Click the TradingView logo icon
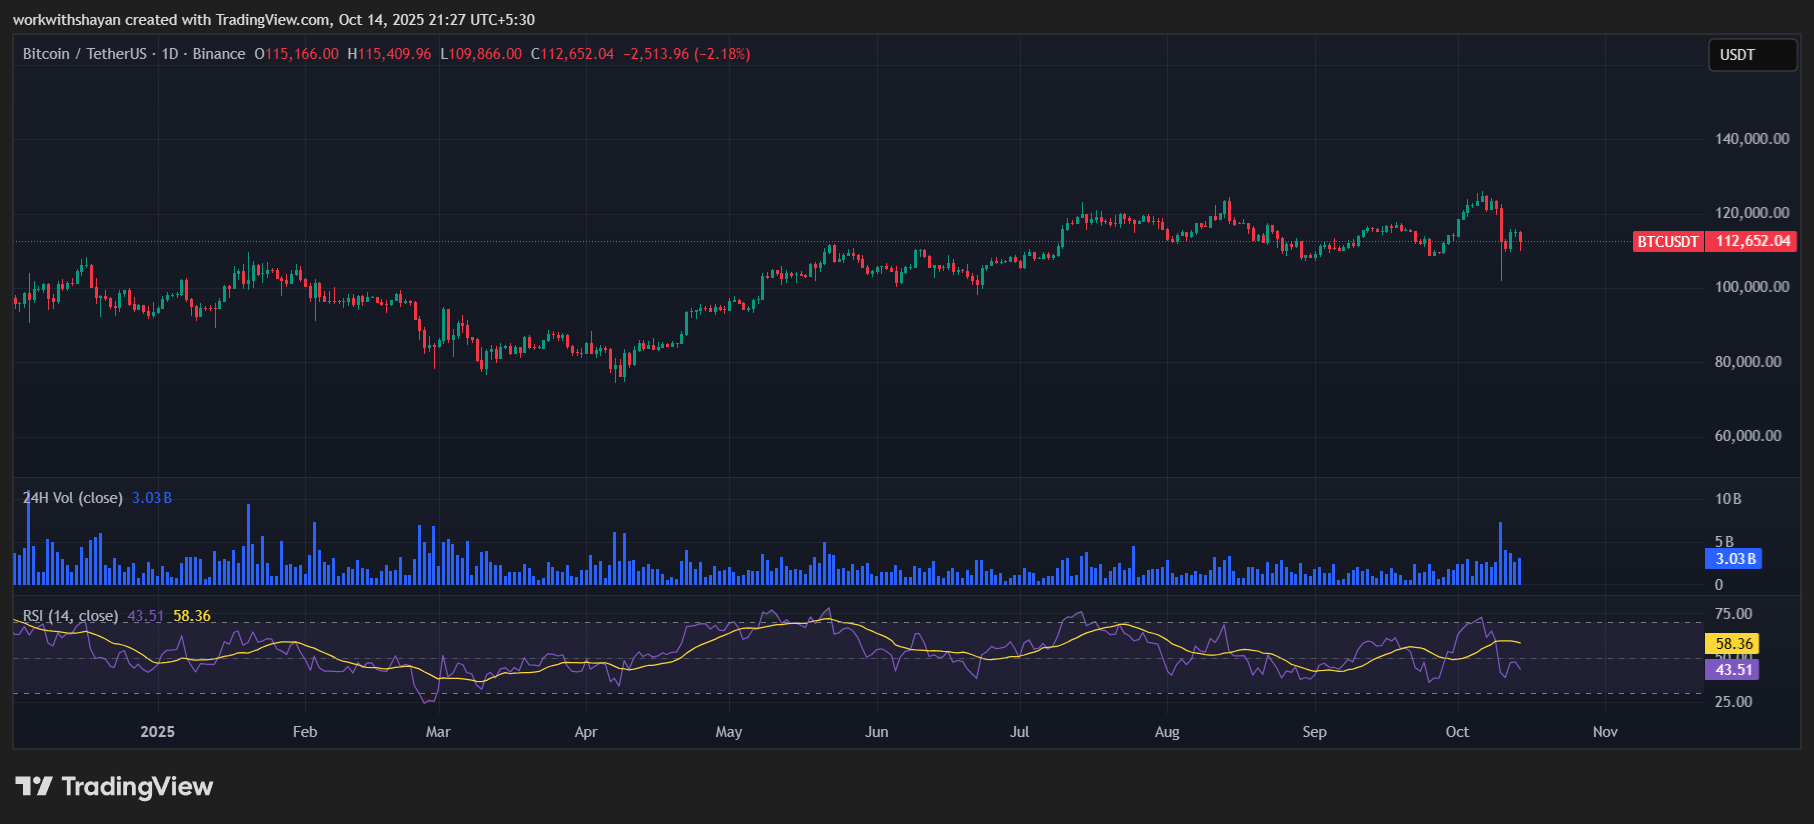Viewport: 1814px width, 824px height. point(34,786)
